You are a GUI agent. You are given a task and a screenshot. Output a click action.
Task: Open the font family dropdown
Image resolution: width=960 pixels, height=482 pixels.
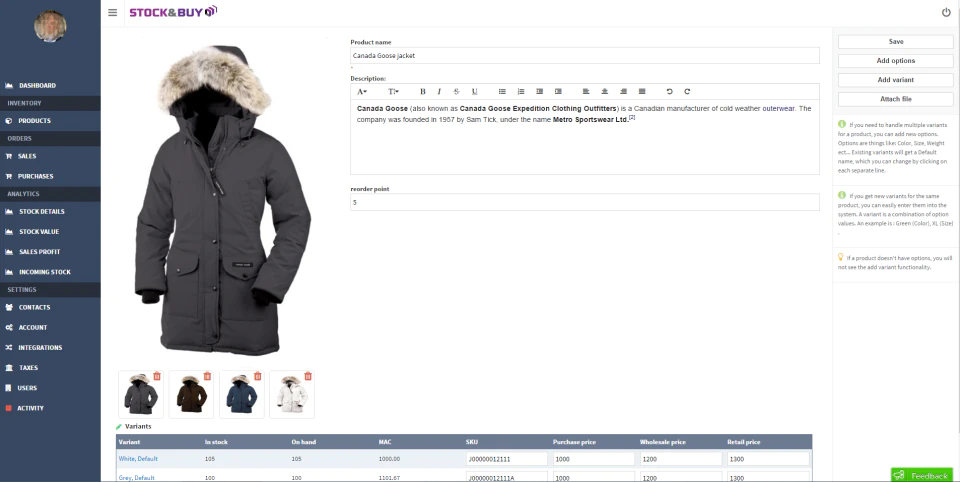(362, 91)
